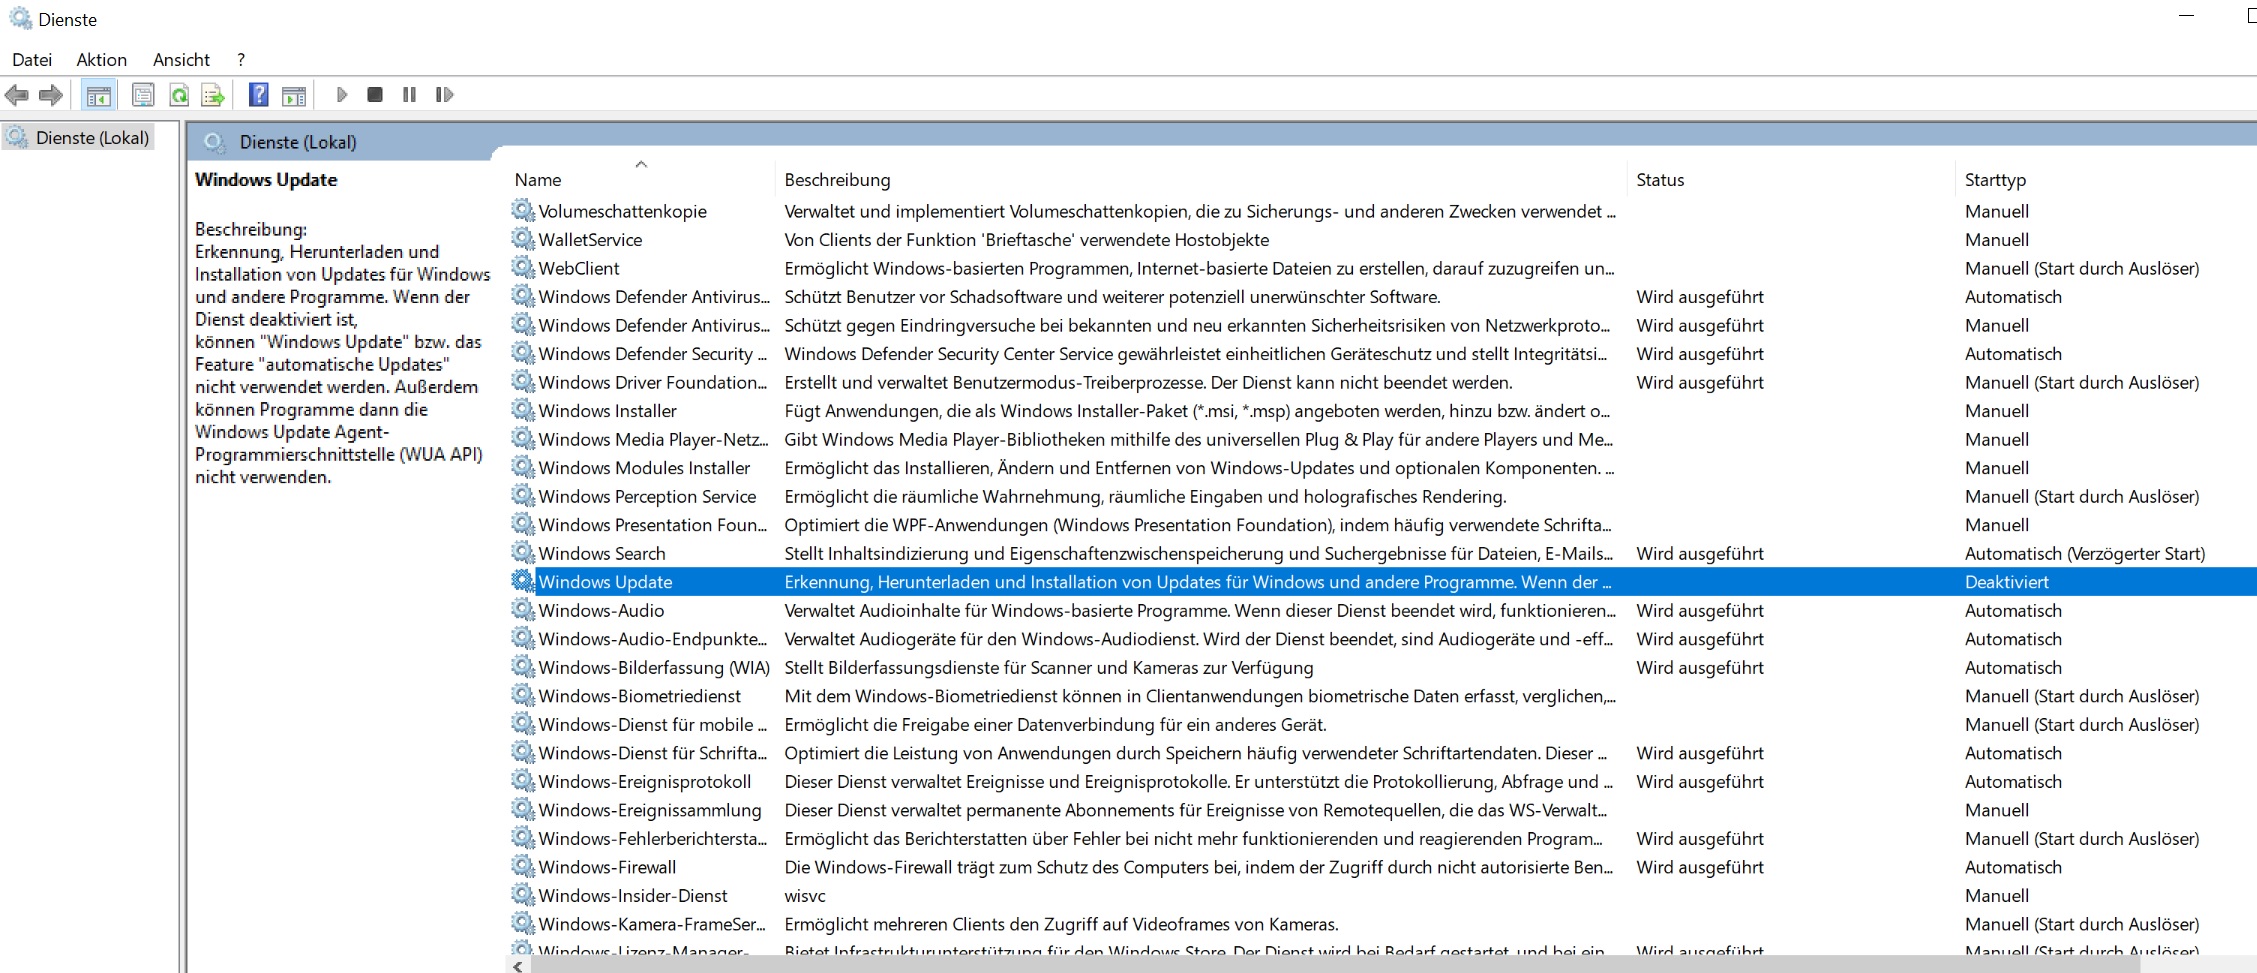Select the Windows Media Player-Netz service name
This screenshot has width=2257, height=973.
click(x=654, y=439)
